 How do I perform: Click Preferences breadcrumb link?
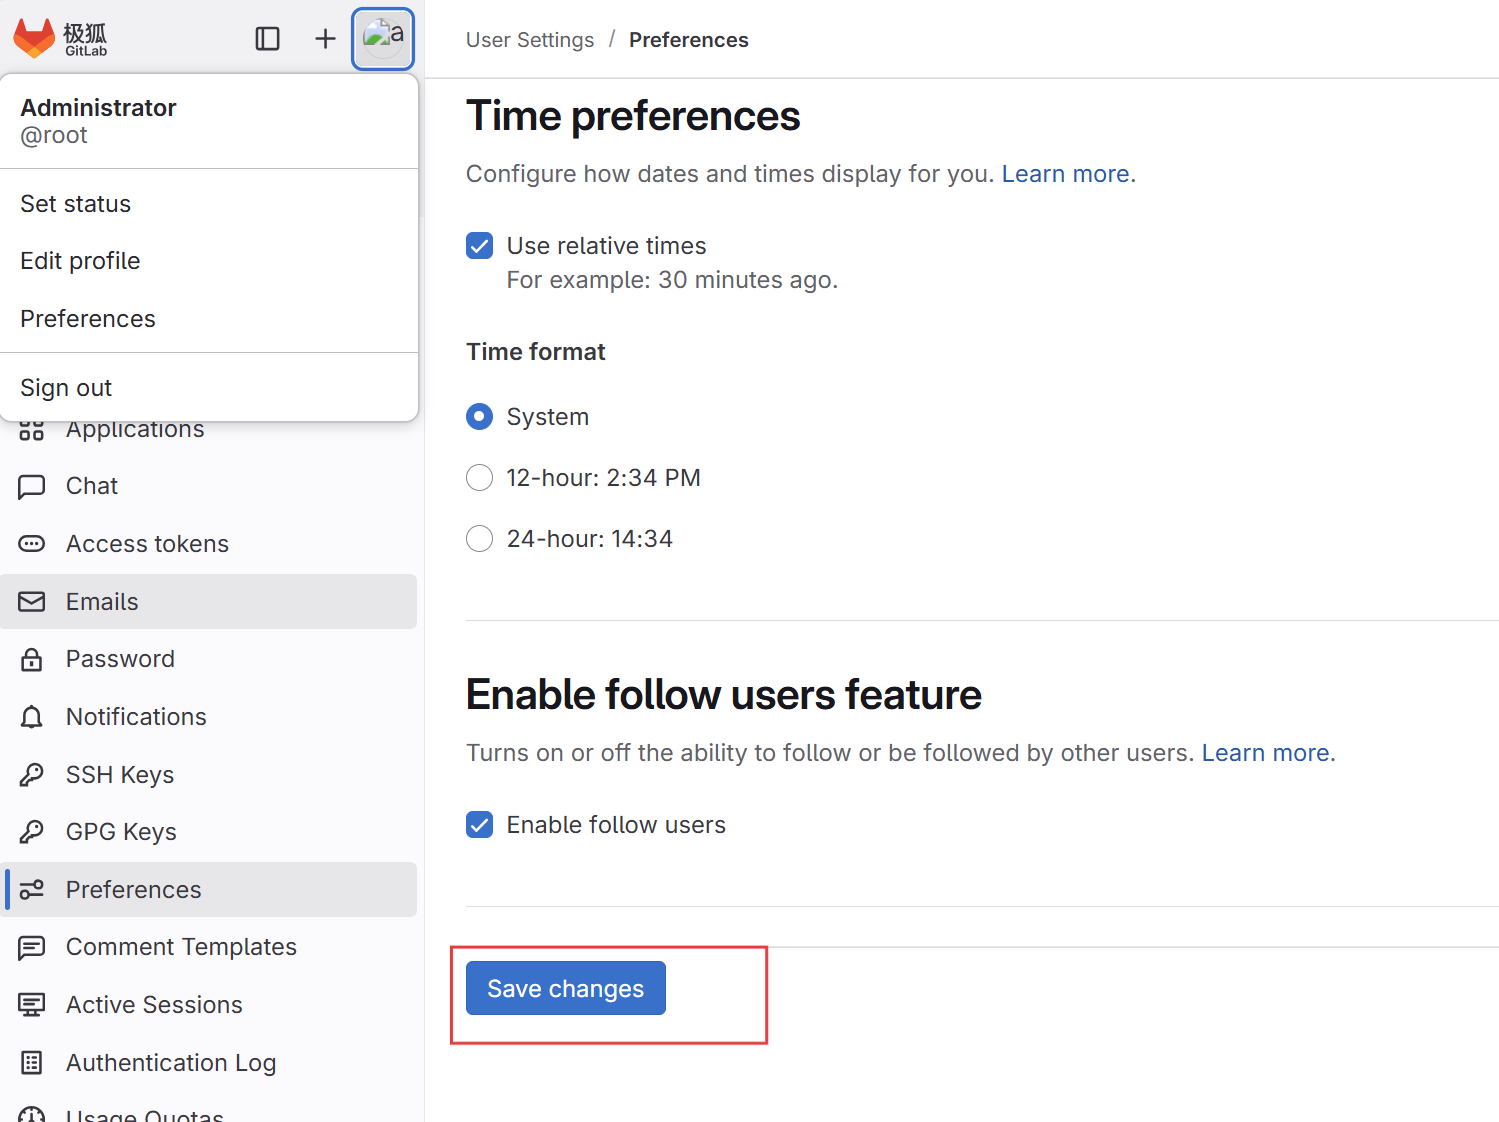(689, 40)
